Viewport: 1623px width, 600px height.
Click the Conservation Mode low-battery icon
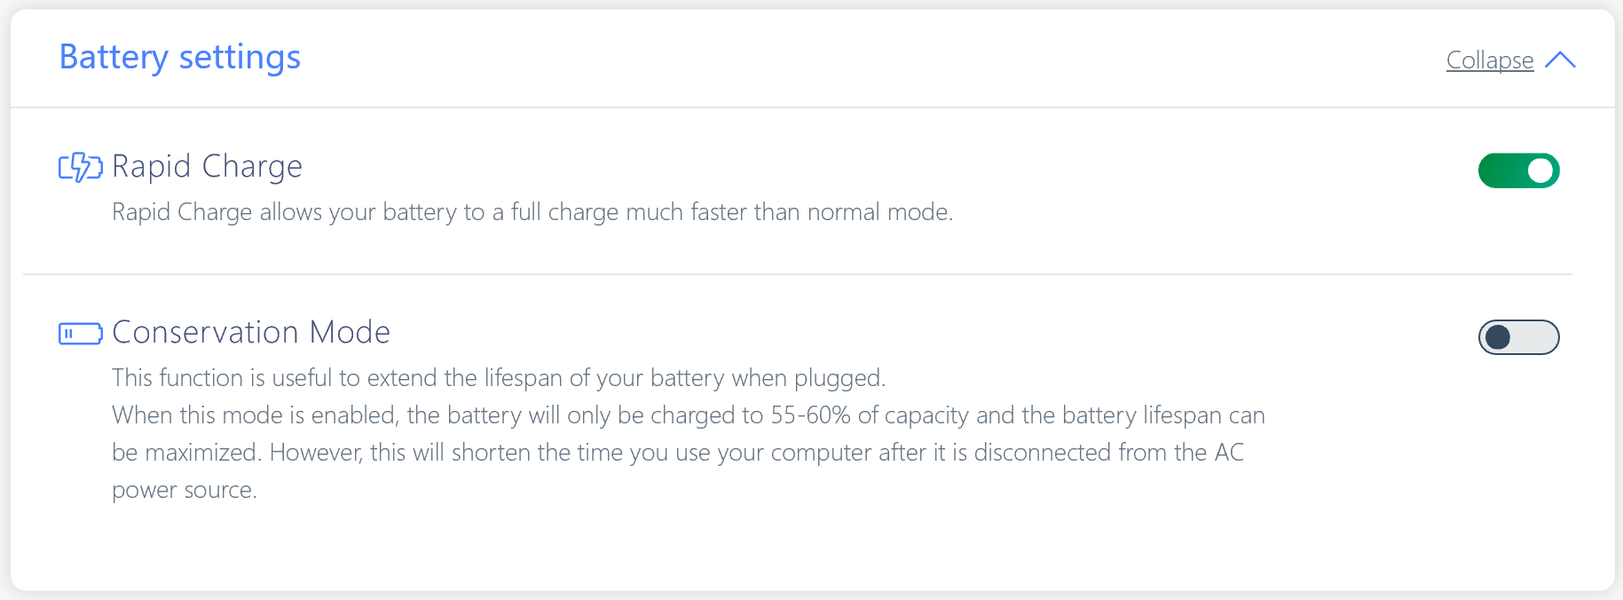coord(80,333)
